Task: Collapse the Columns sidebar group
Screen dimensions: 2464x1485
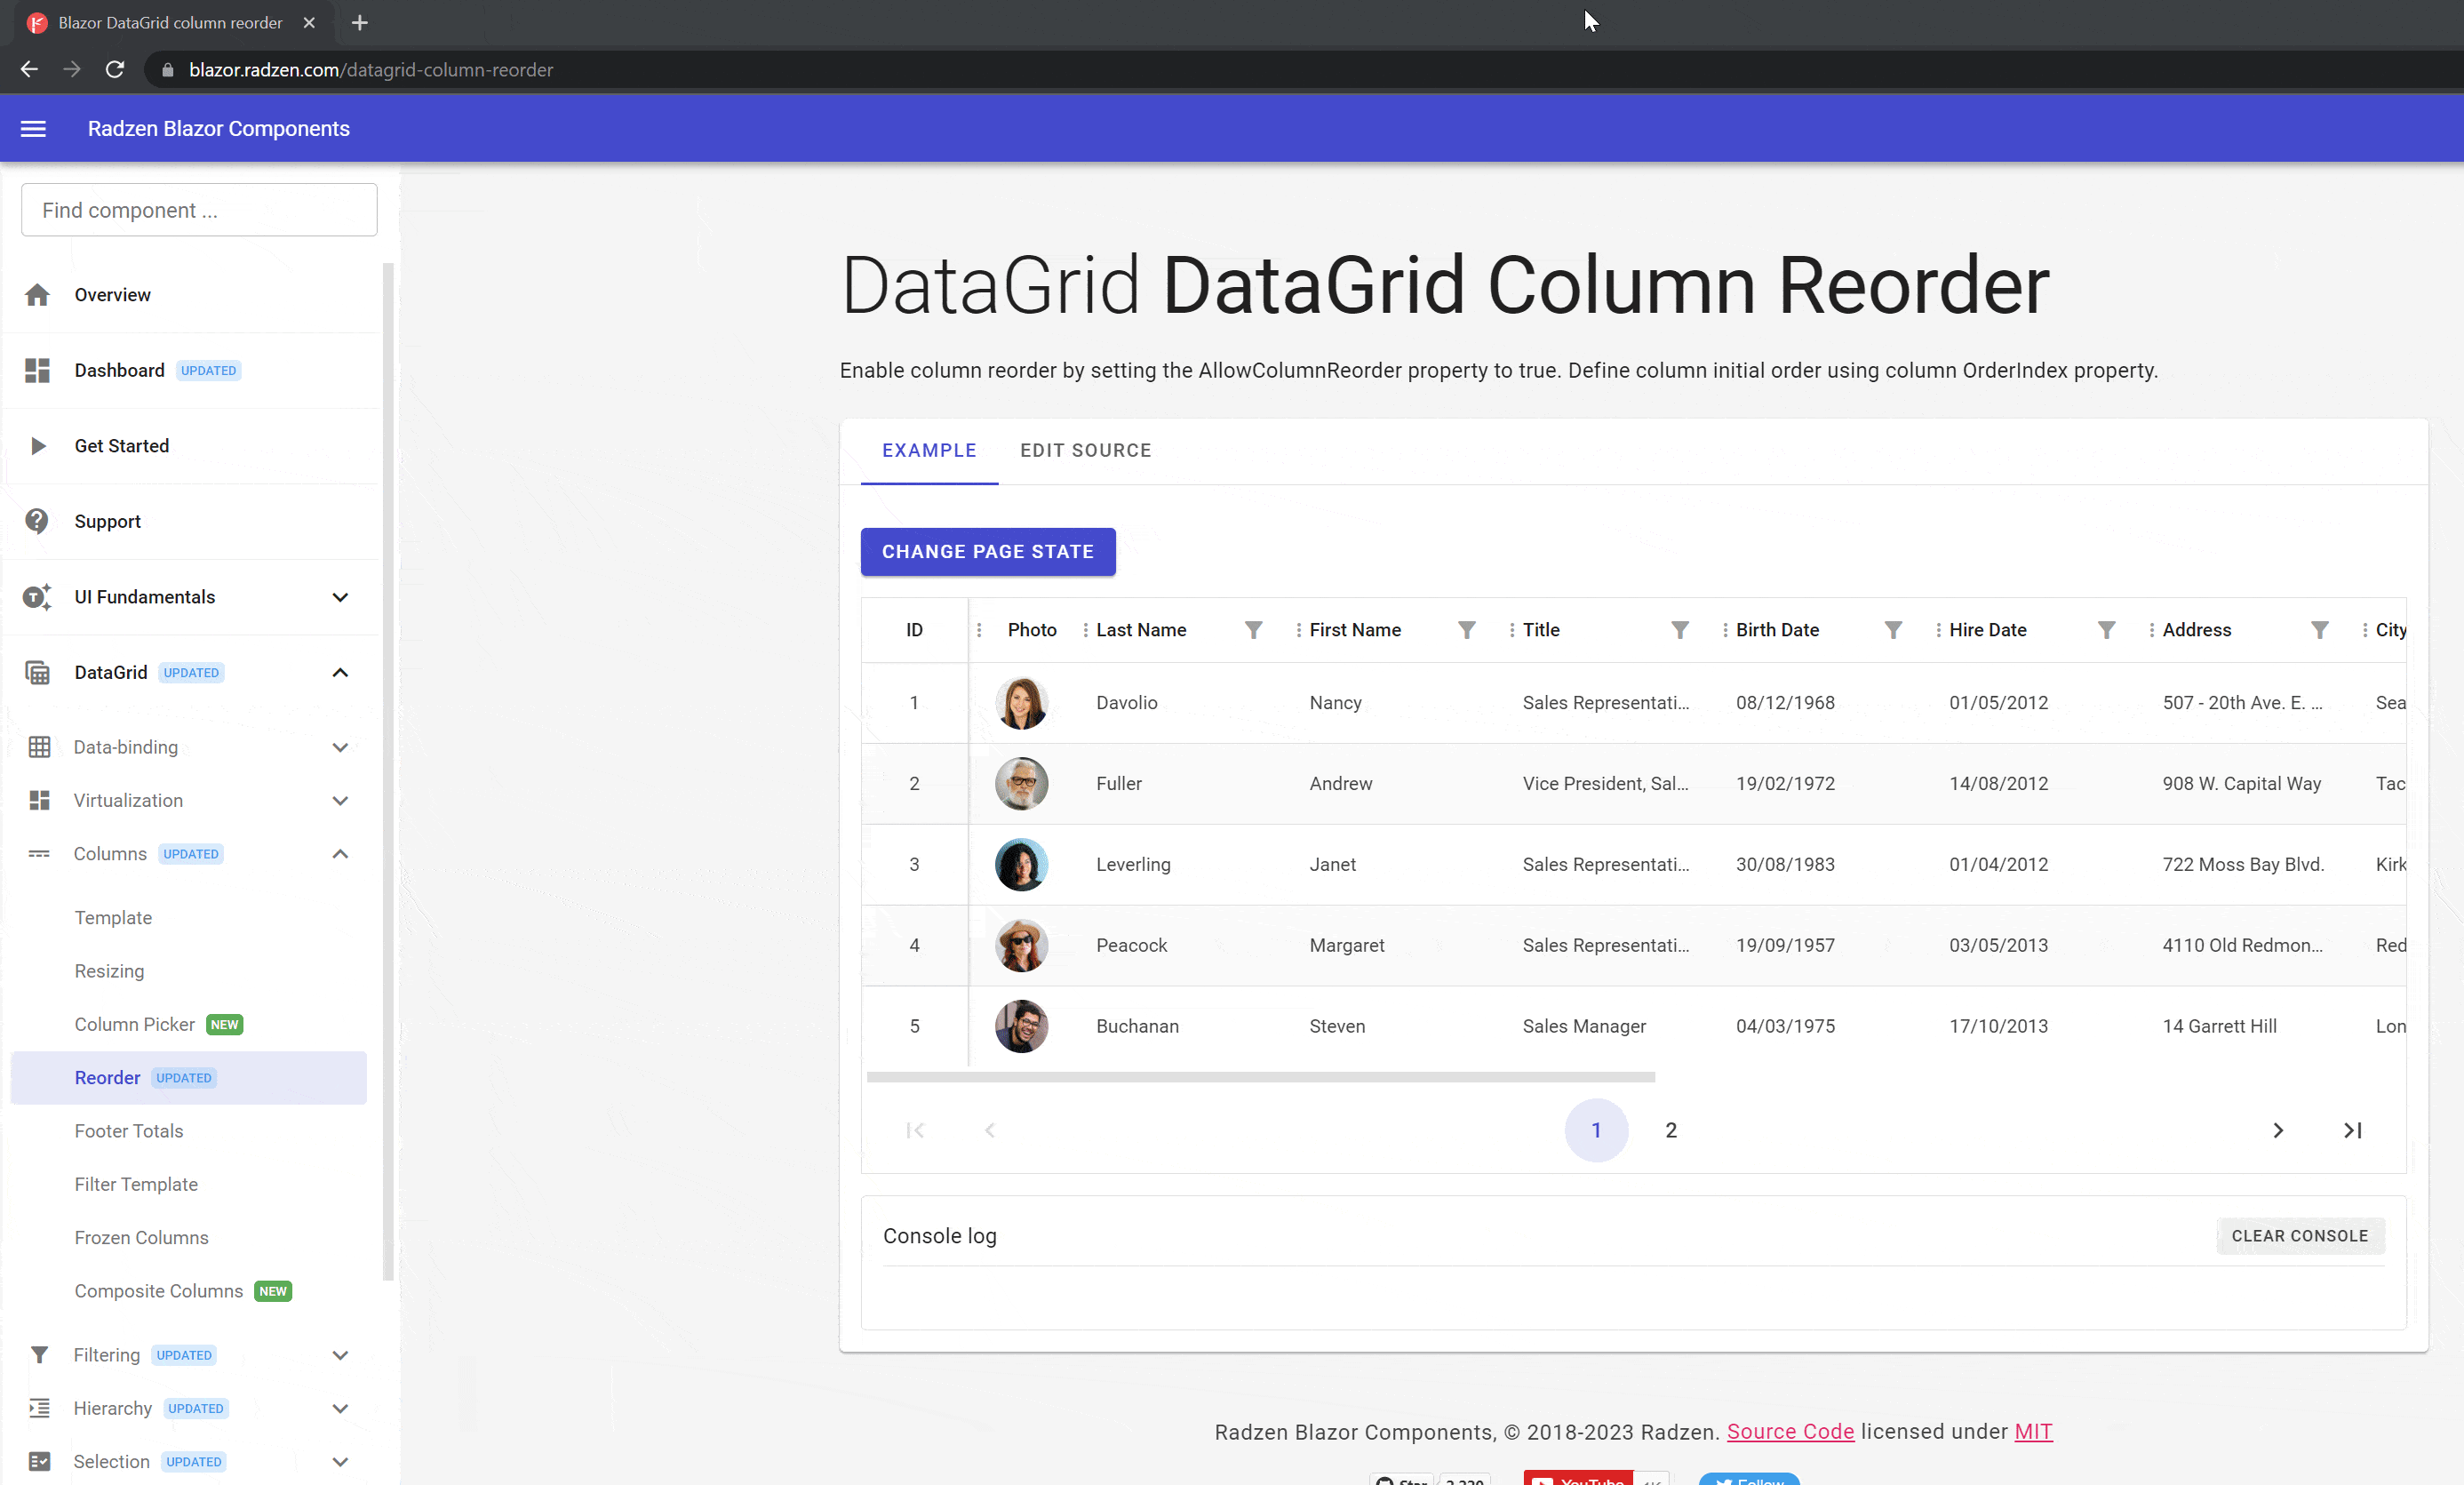Action: click(340, 854)
